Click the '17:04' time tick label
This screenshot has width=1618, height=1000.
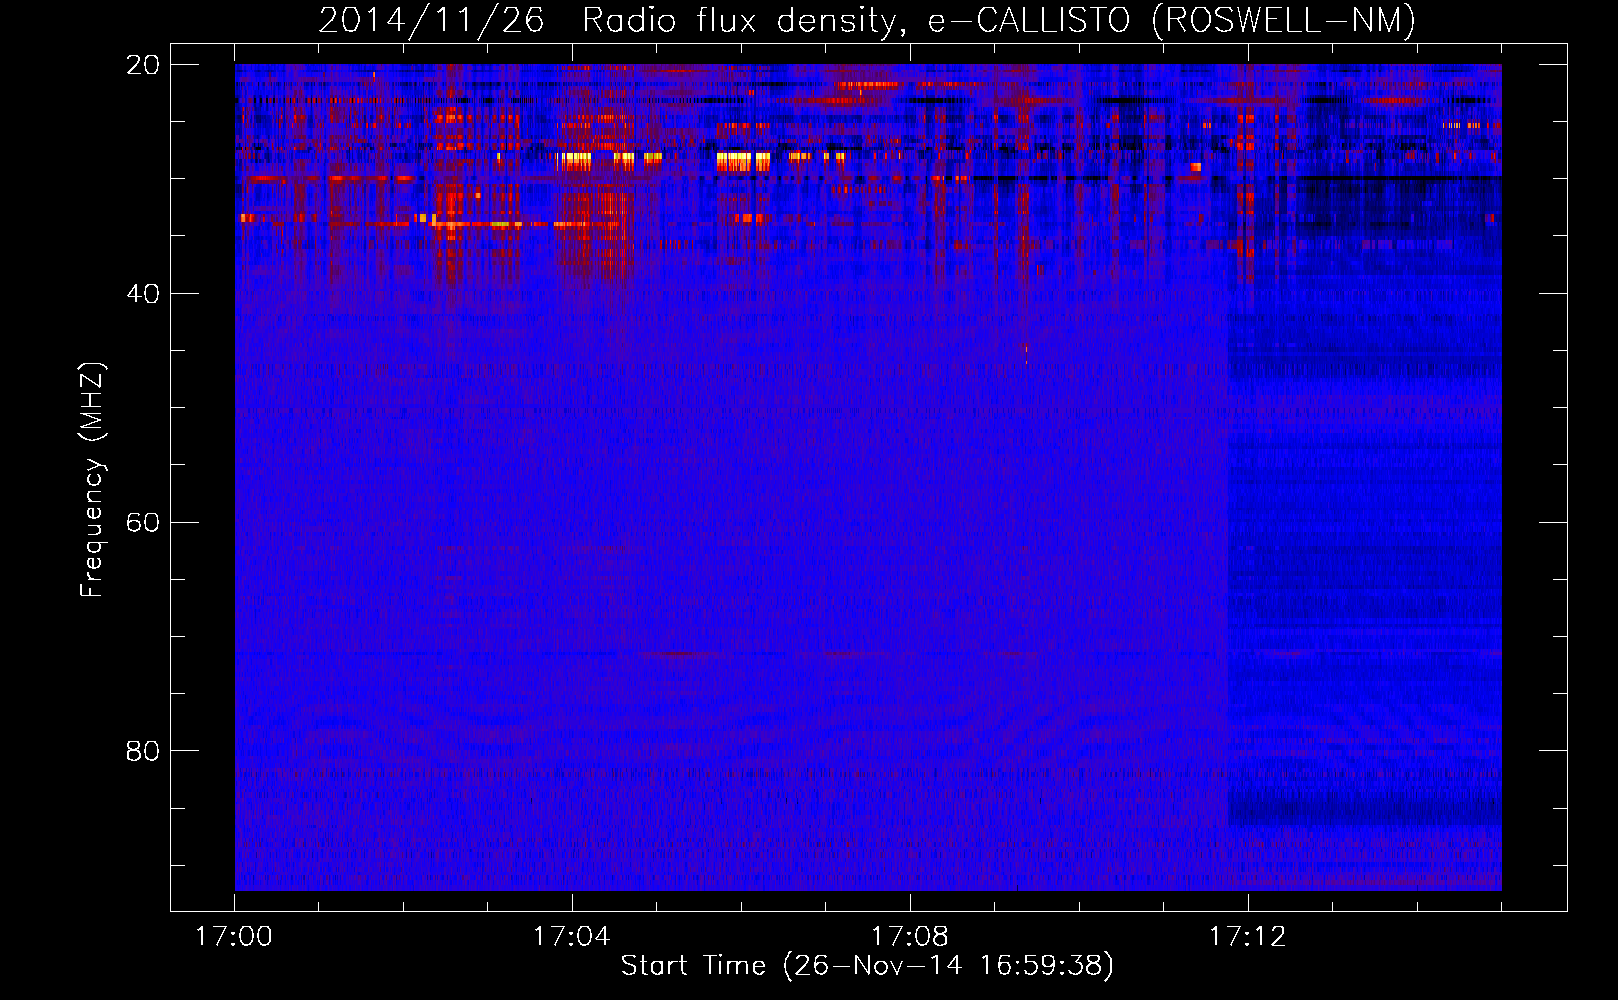[x=572, y=937]
